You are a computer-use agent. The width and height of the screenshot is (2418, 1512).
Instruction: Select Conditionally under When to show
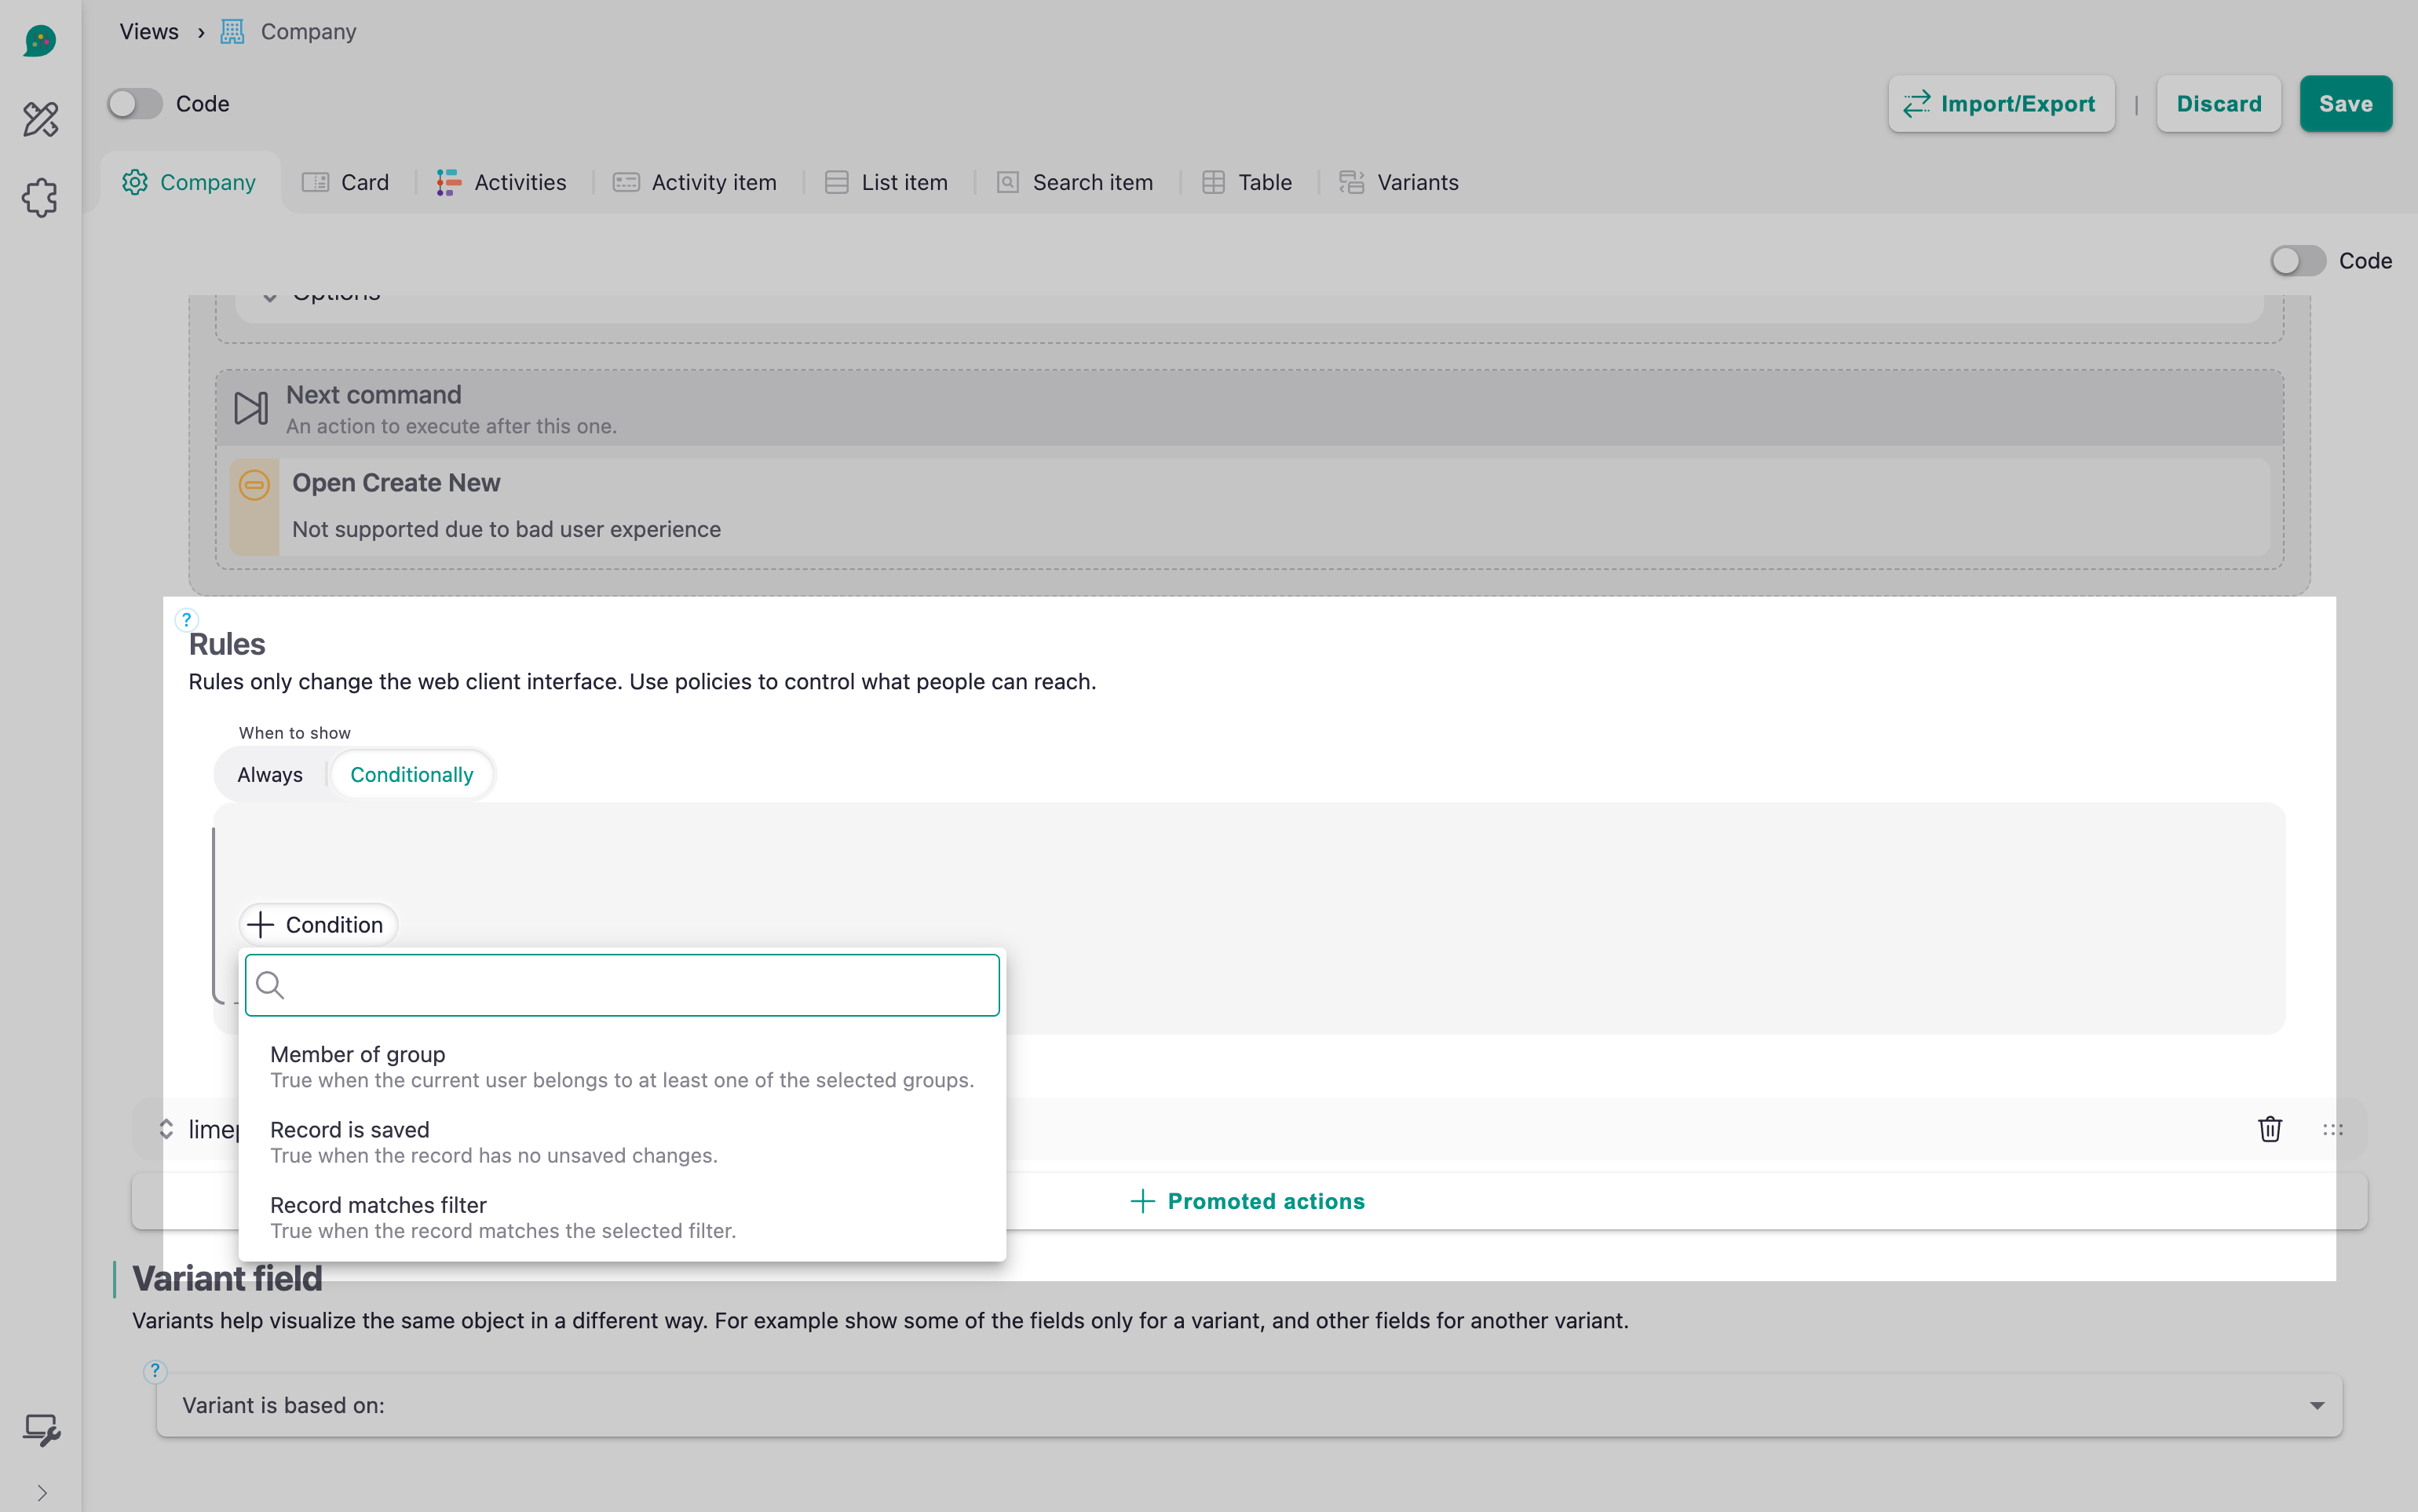(x=412, y=774)
